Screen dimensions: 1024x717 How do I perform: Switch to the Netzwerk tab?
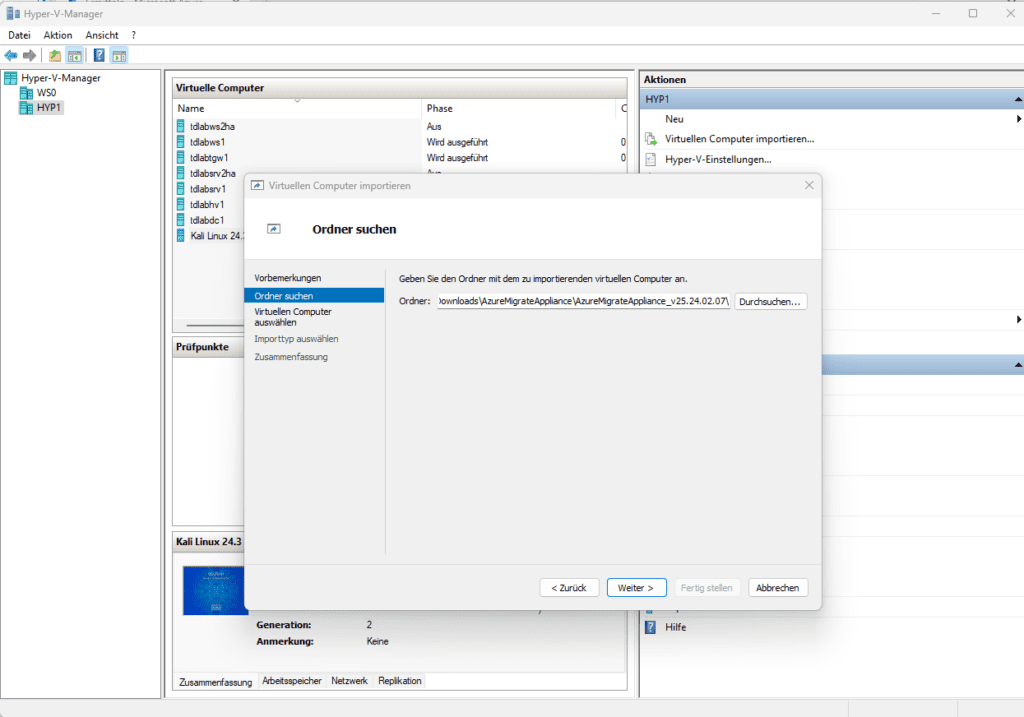[x=349, y=680]
